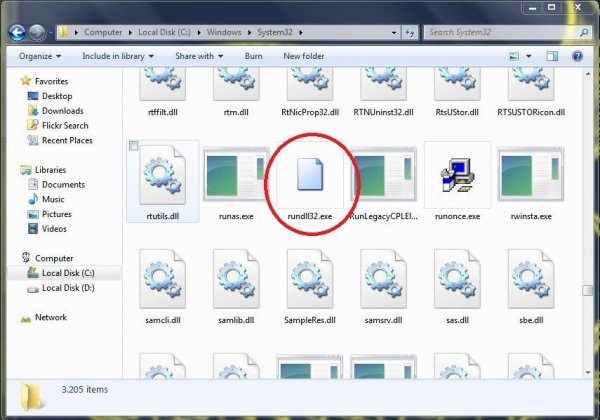Viewport: 600px width, 420px height.
Task: Select the samsrv.dll file icon
Action: (x=383, y=279)
